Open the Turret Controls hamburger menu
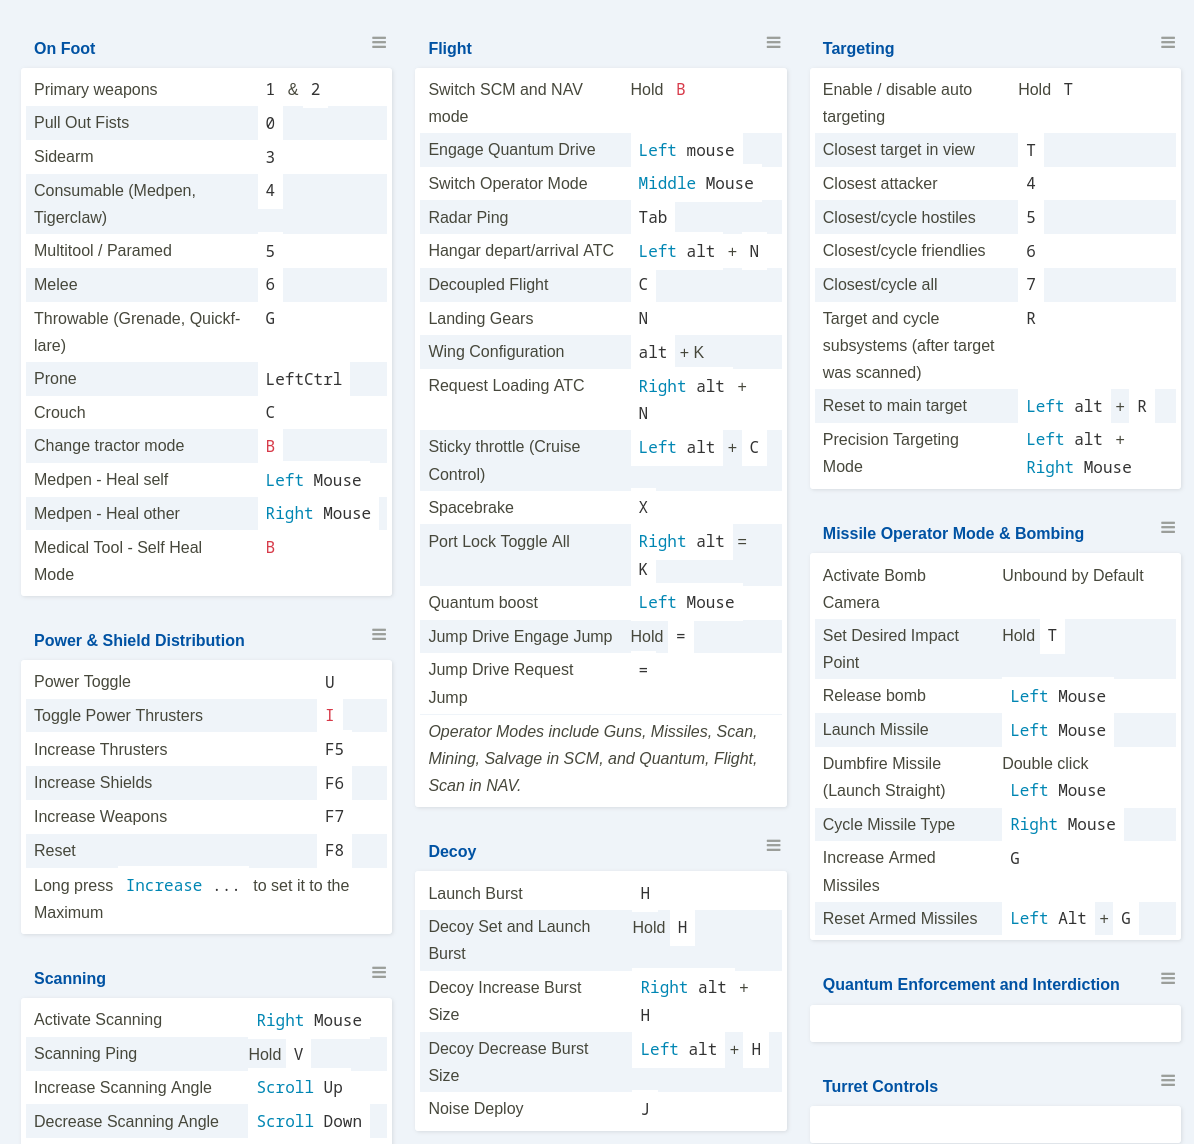 [1167, 1080]
